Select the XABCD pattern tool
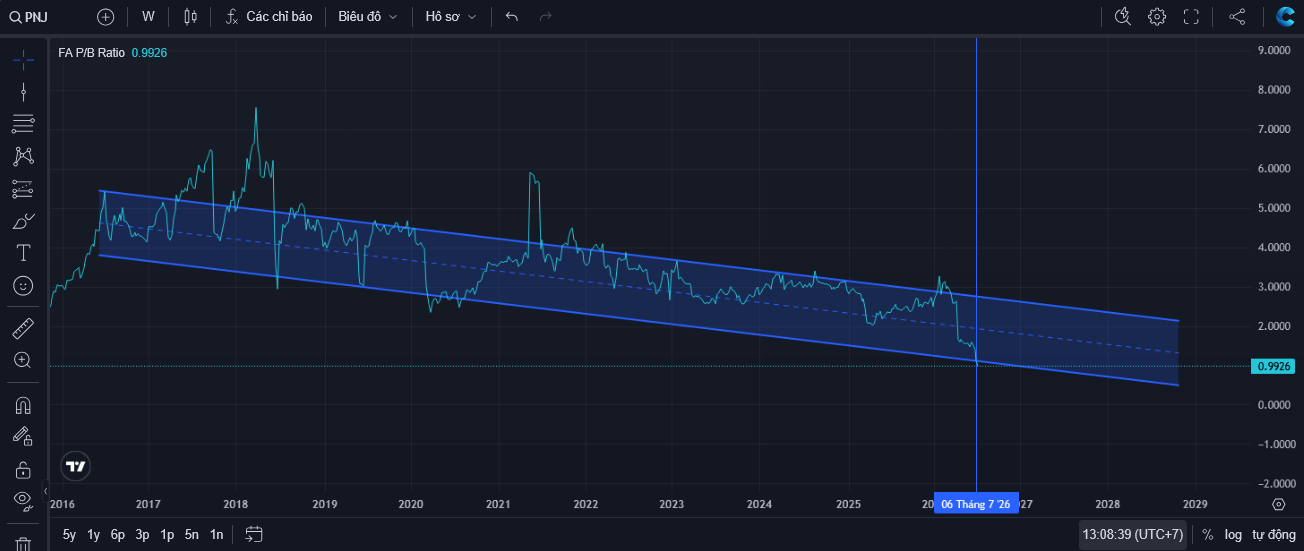The image size is (1304, 551). 23,156
